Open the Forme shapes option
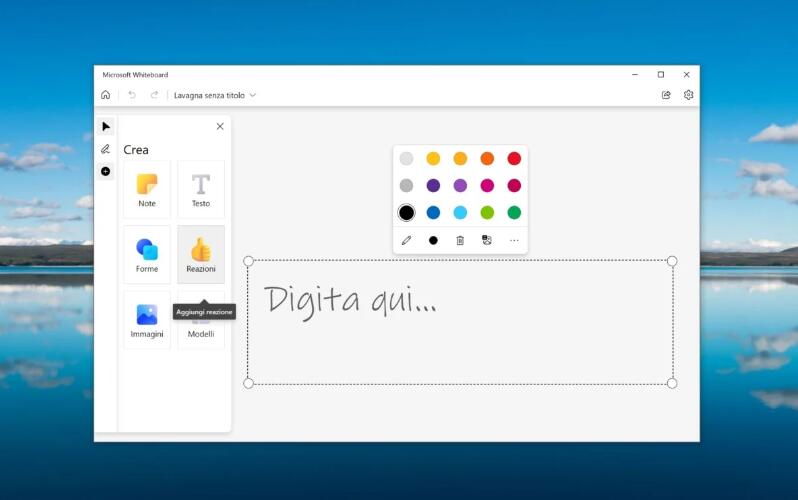The image size is (798, 500). click(x=147, y=255)
